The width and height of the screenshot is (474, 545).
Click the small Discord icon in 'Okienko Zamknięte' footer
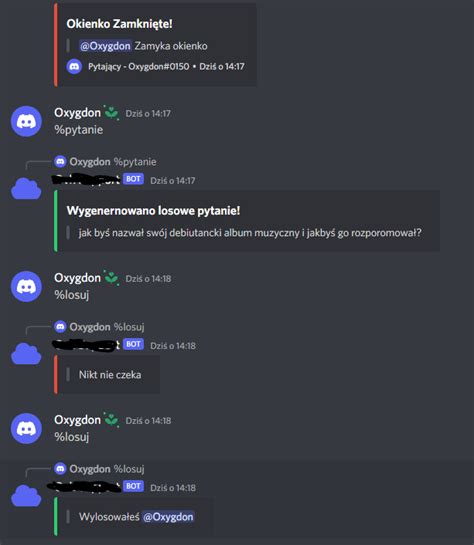pos(74,66)
